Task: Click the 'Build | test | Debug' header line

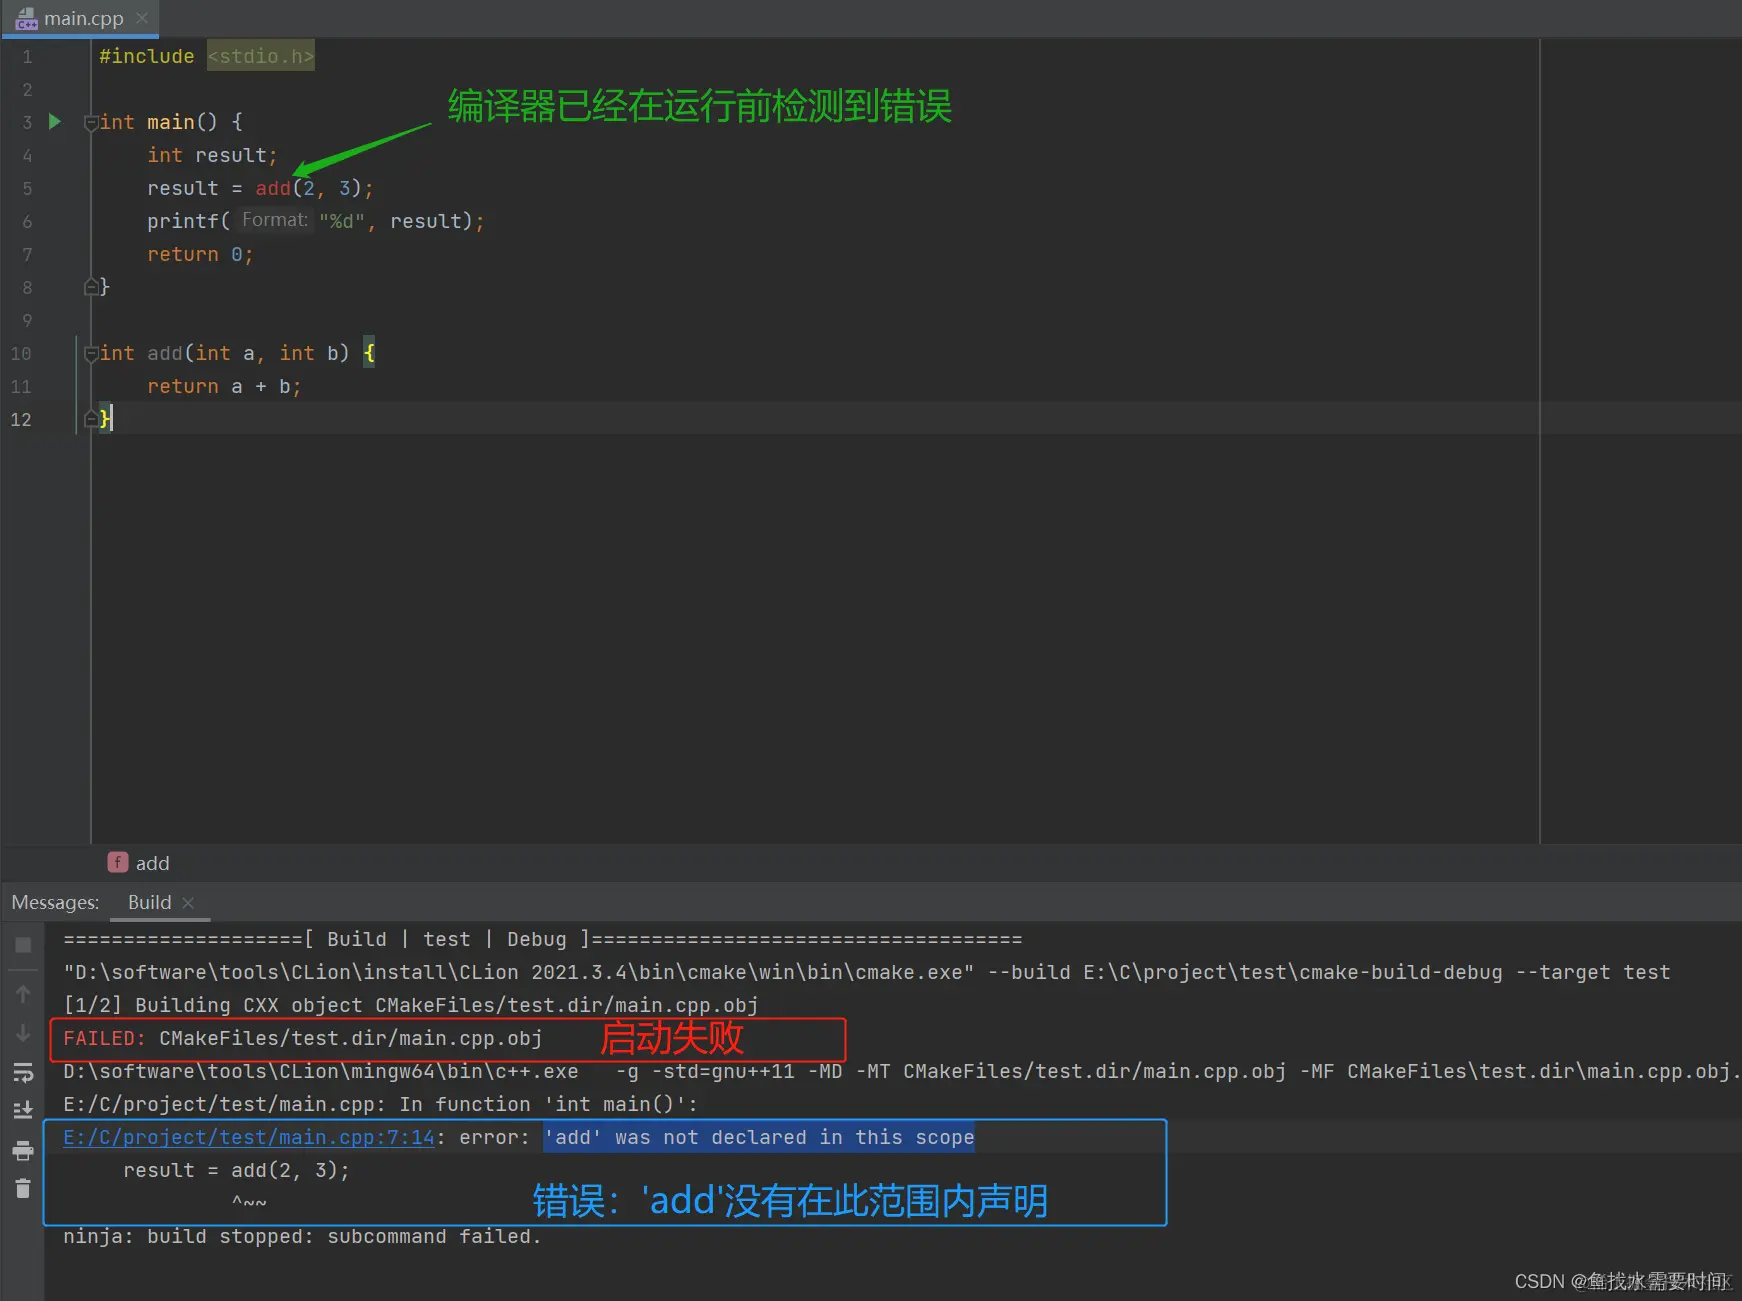Action: [543, 939]
